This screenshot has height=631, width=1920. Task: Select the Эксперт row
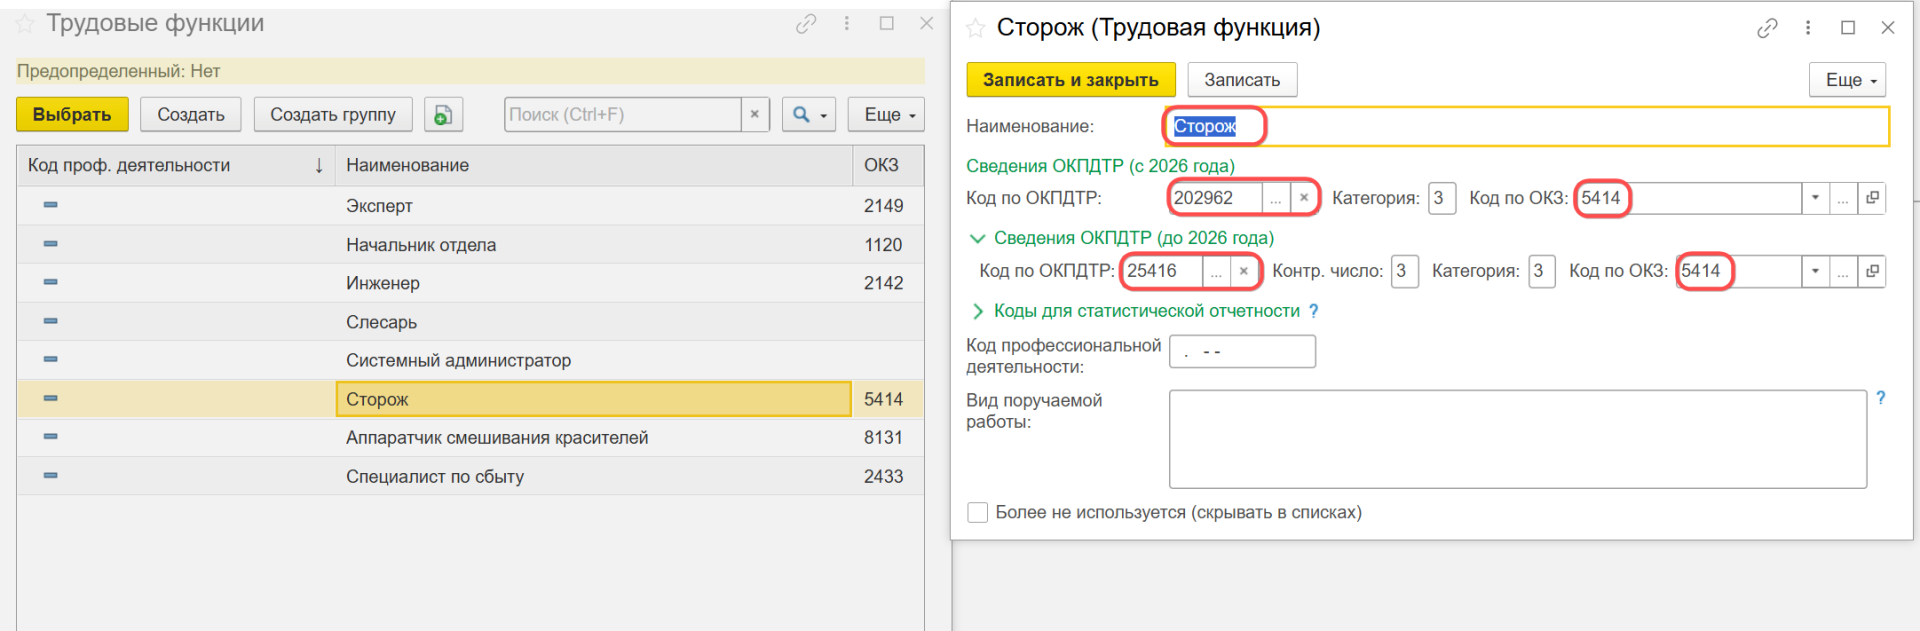tap(470, 205)
